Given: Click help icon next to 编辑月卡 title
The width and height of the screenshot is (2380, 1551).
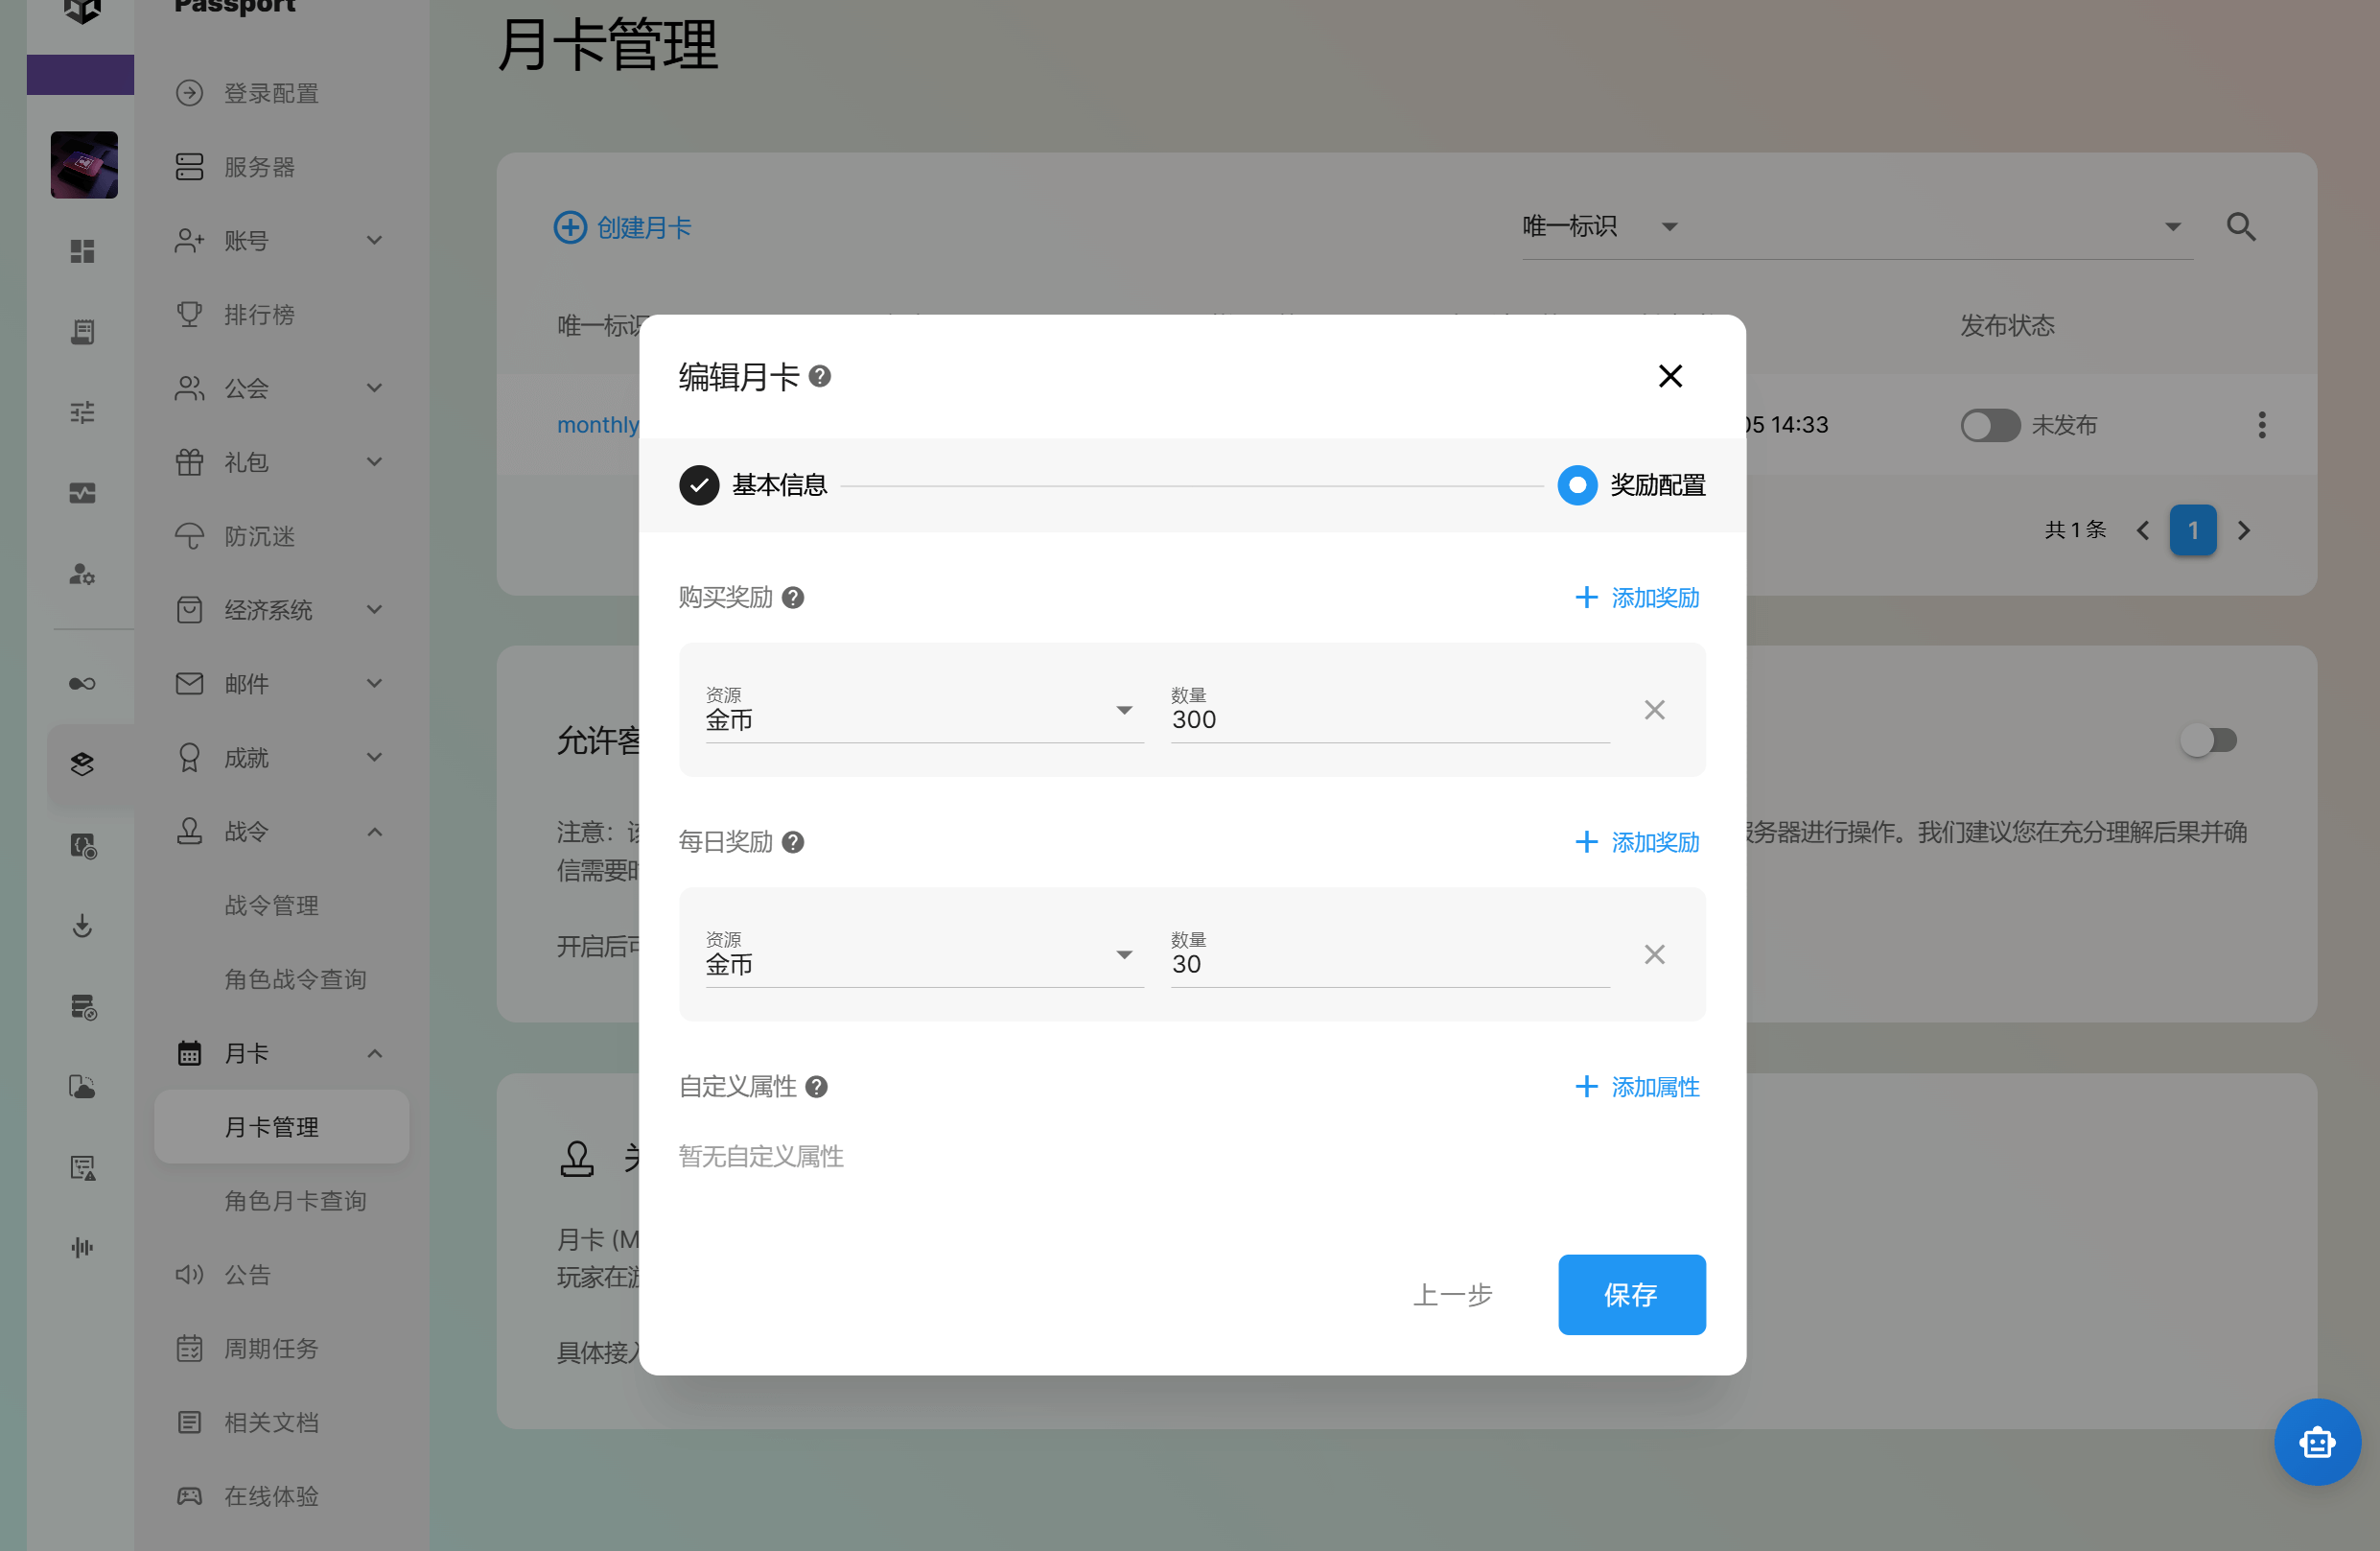Looking at the screenshot, I should [x=819, y=376].
